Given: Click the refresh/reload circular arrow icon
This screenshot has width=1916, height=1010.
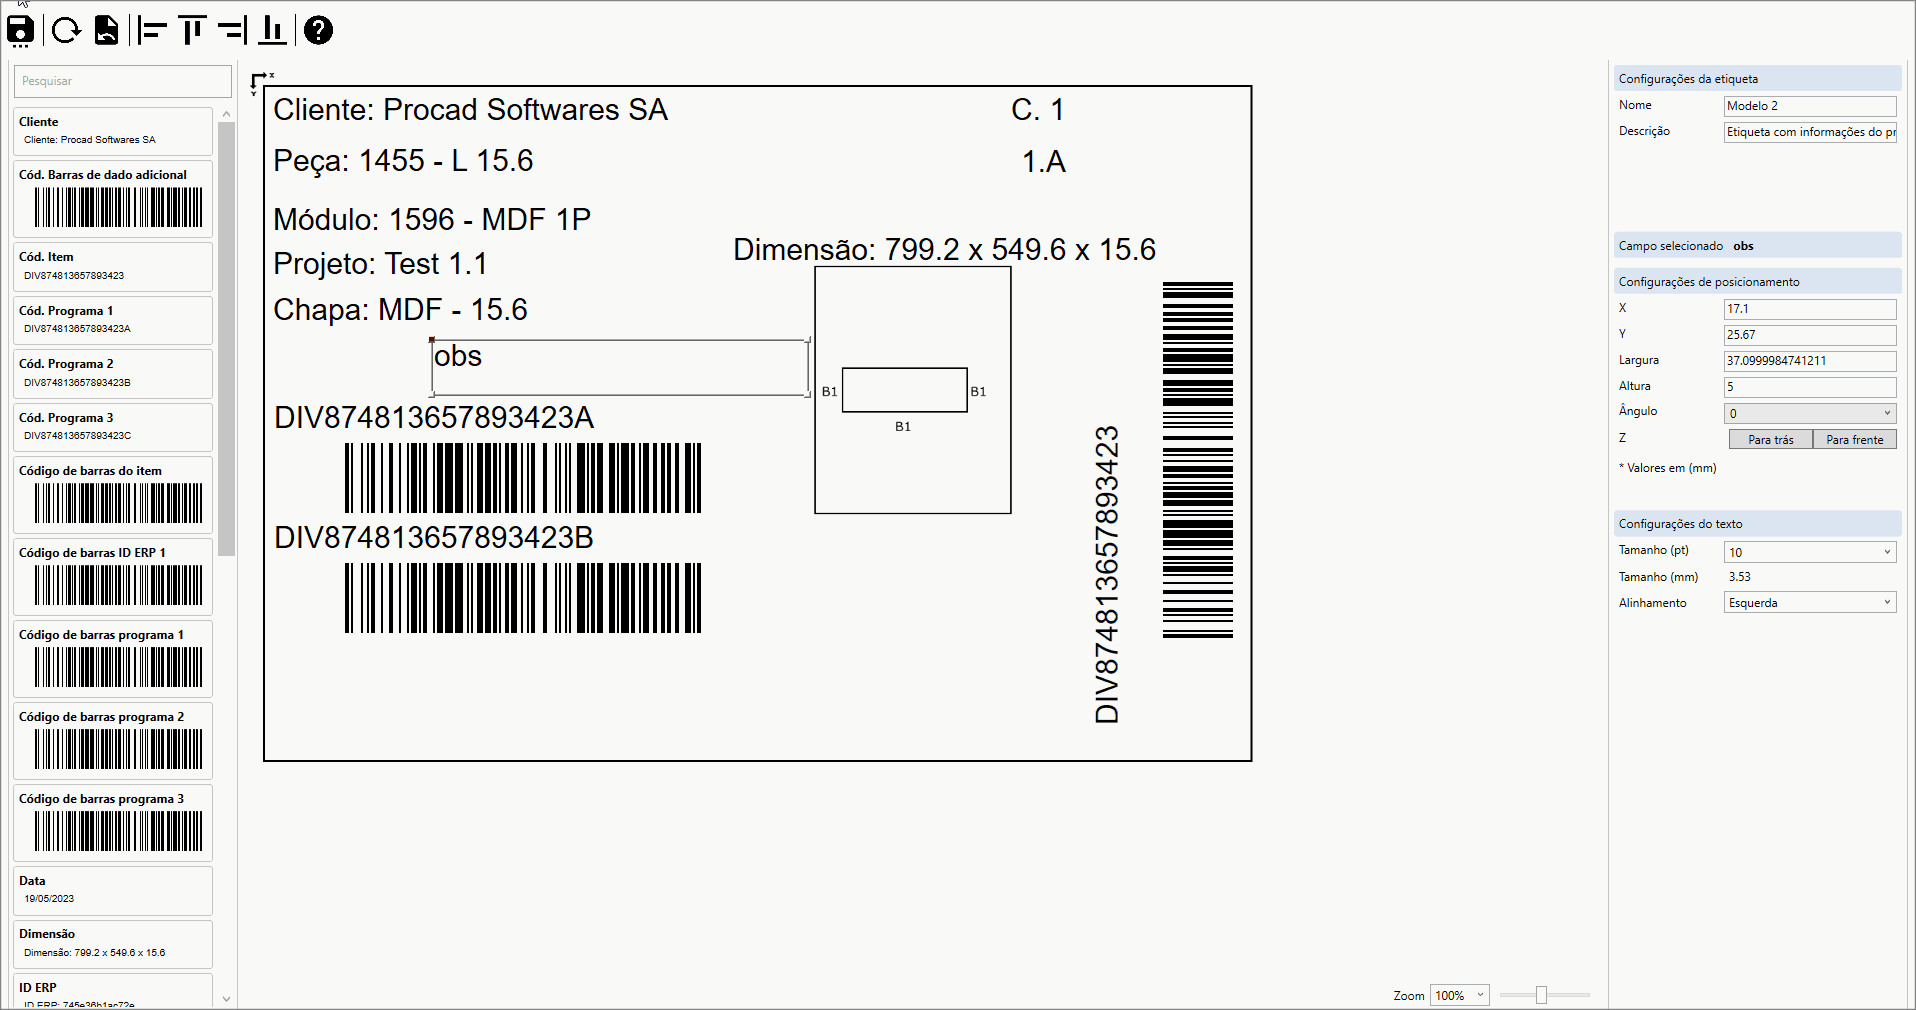Looking at the screenshot, I should 66,30.
